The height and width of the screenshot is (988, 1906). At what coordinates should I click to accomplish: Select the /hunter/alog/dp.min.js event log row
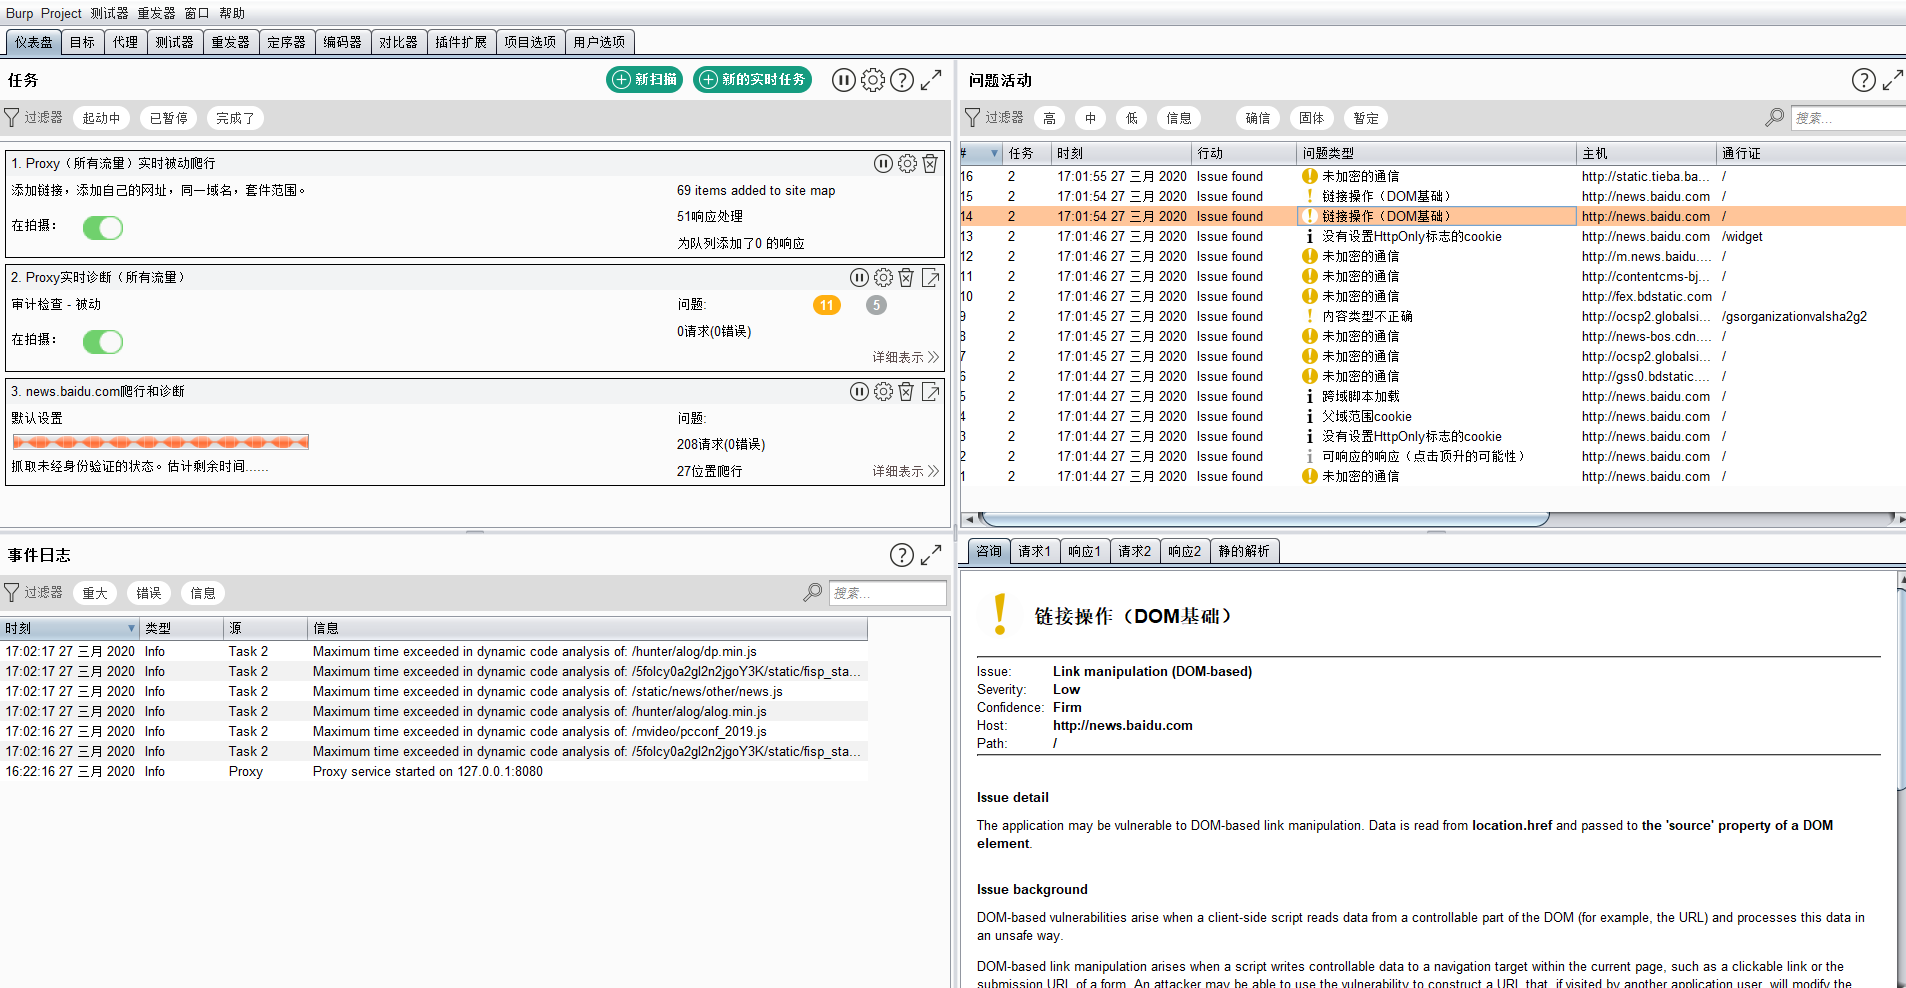click(x=434, y=651)
